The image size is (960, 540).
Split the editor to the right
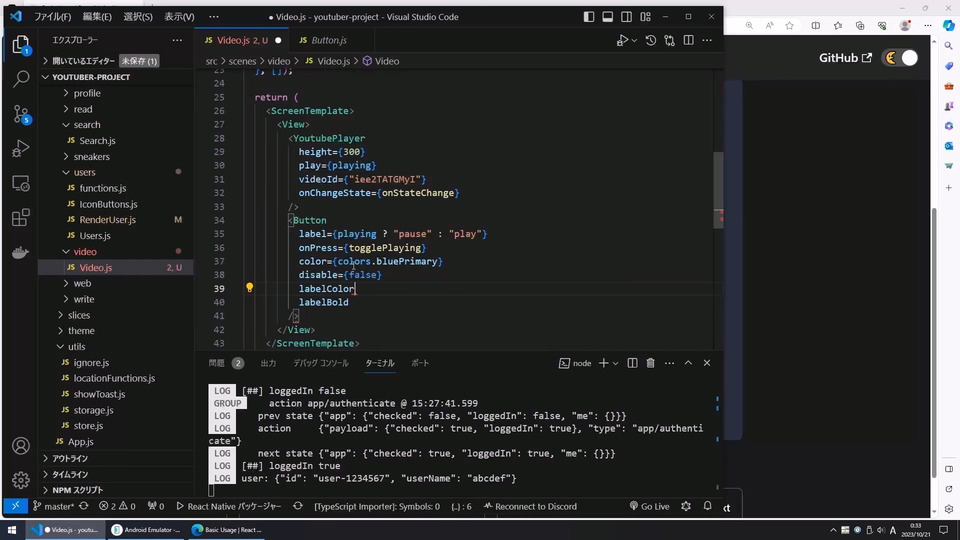coord(688,40)
